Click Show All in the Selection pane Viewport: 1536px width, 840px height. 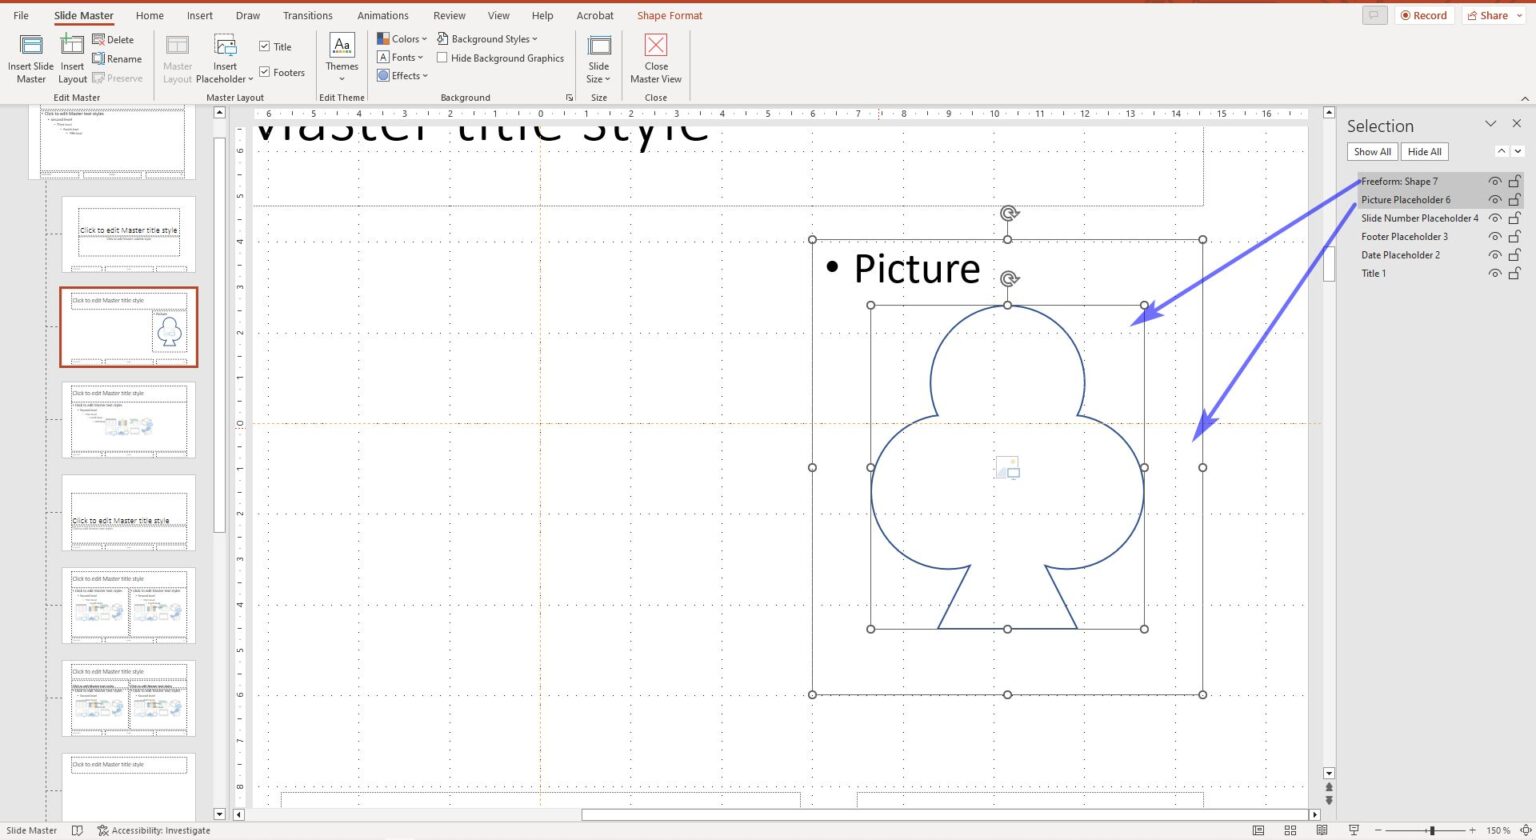pos(1371,151)
